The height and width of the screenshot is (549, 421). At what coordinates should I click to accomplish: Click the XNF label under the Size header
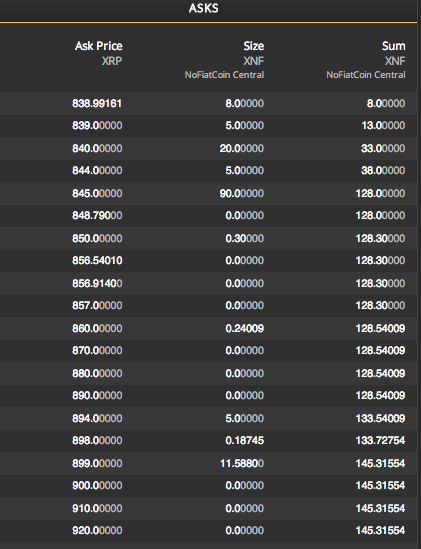[254, 61]
